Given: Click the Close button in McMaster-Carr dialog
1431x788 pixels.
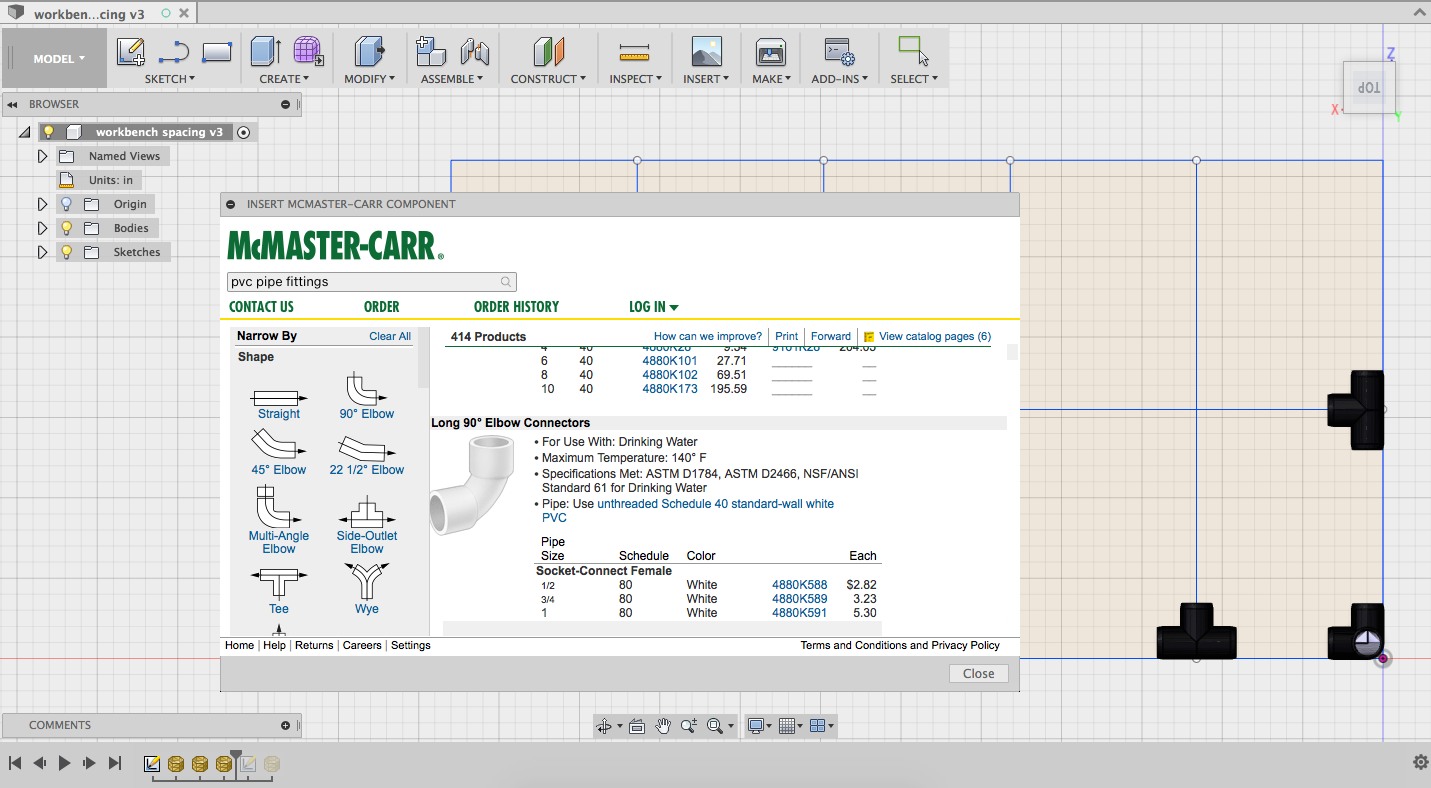Looking at the screenshot, I should (978, 673).
